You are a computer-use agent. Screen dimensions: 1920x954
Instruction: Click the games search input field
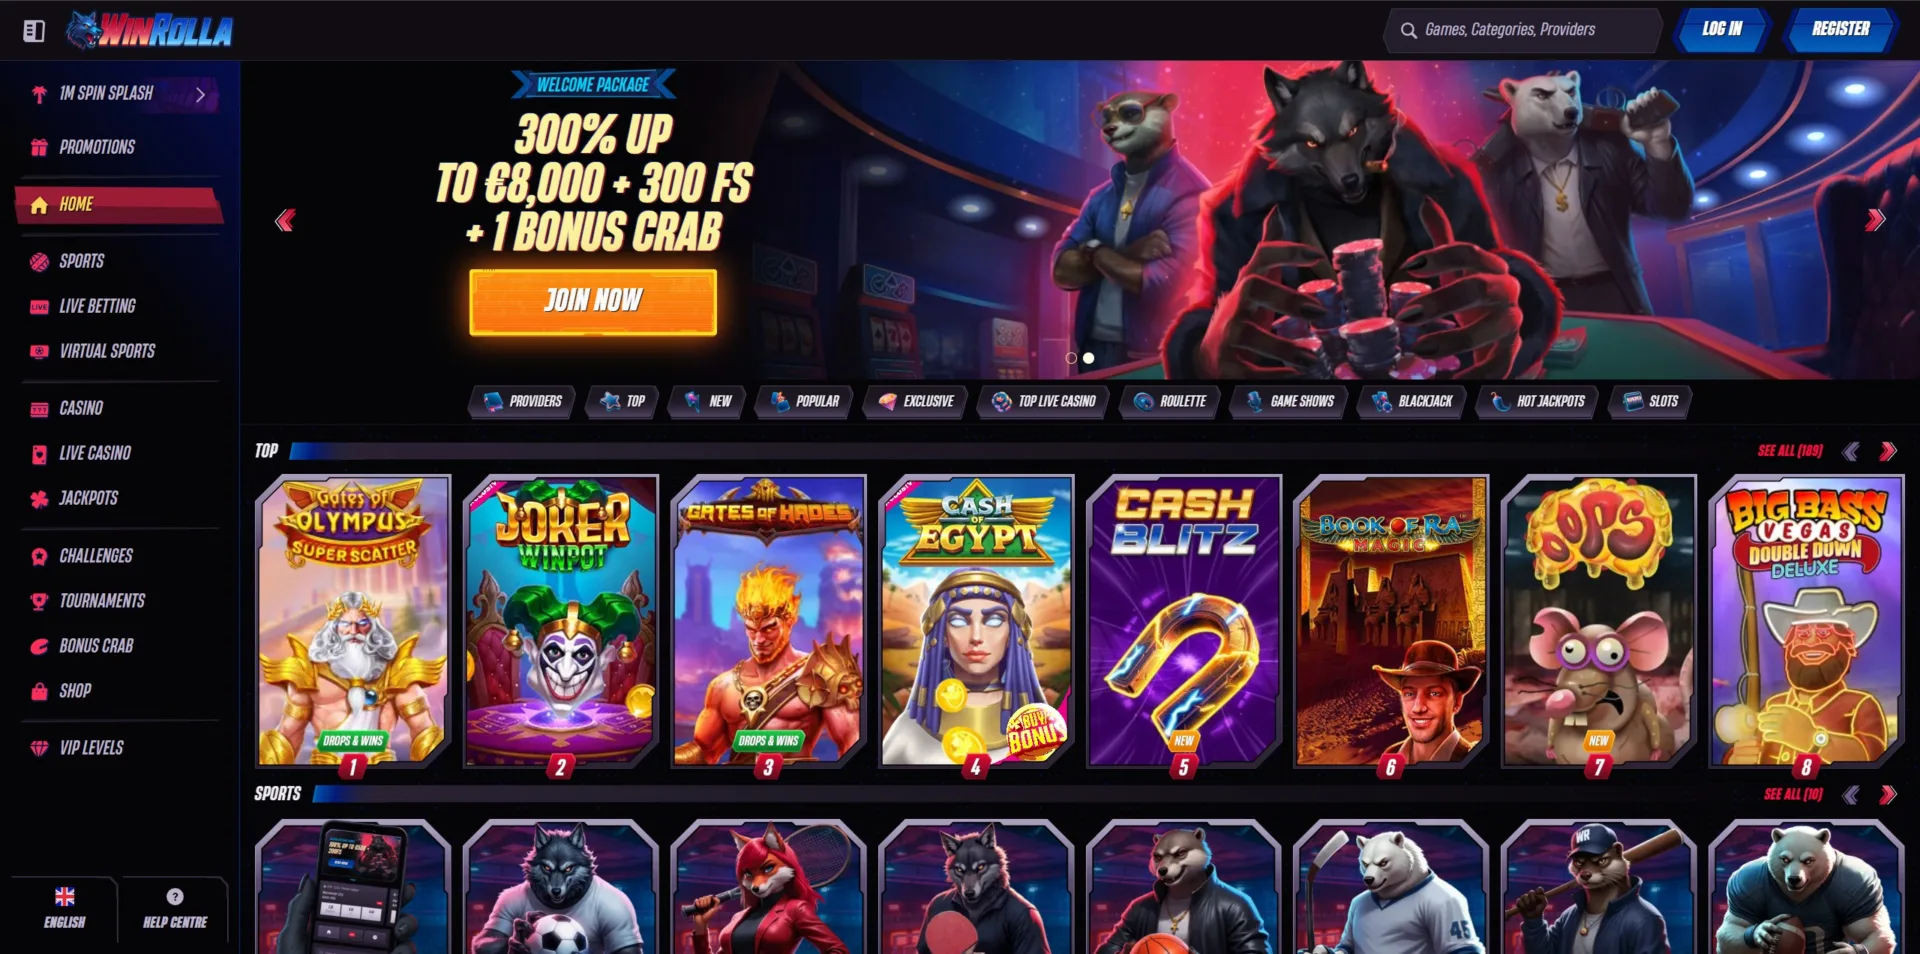point(1523,30)
